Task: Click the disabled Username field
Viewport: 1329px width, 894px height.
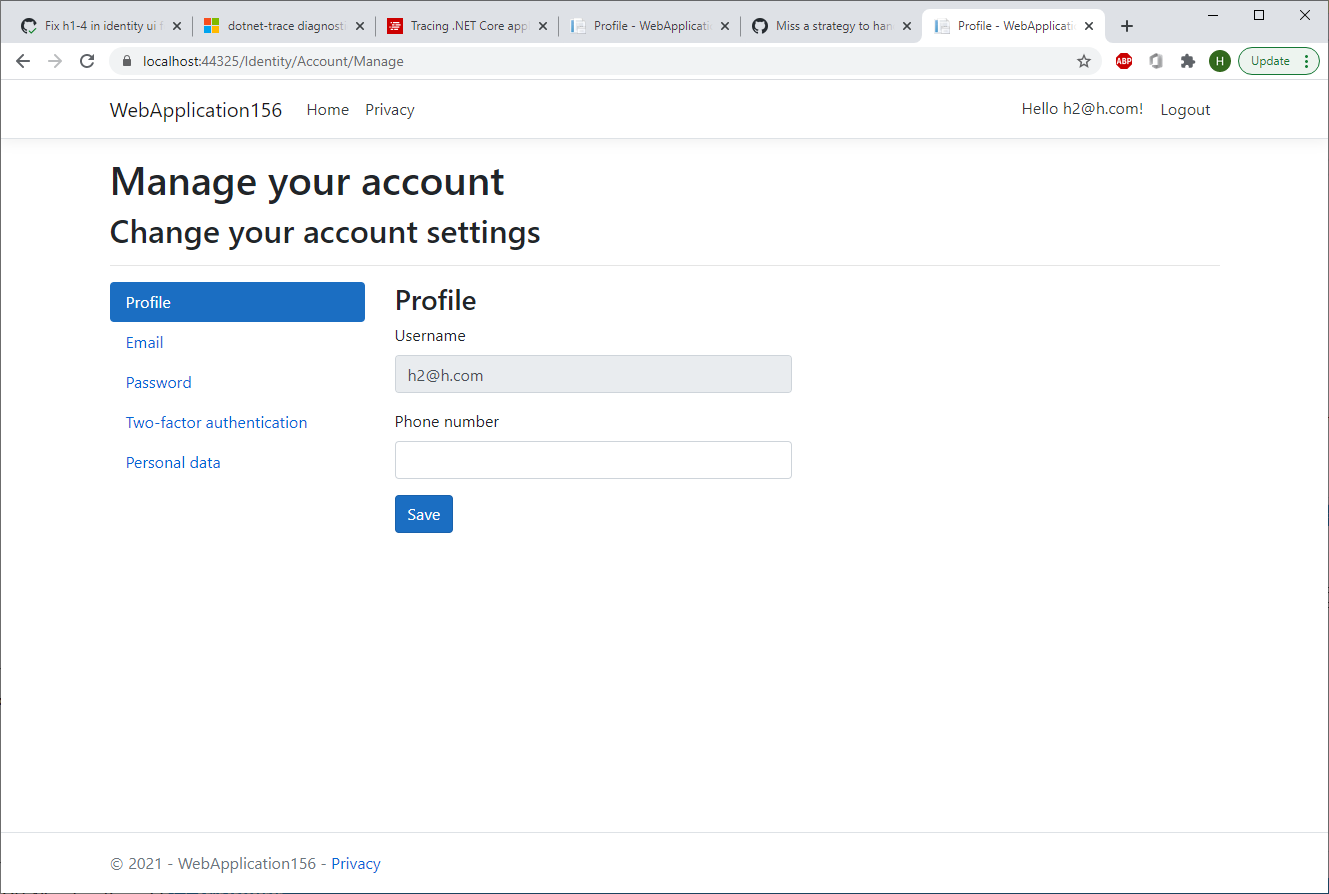Action: coord(593,374)
